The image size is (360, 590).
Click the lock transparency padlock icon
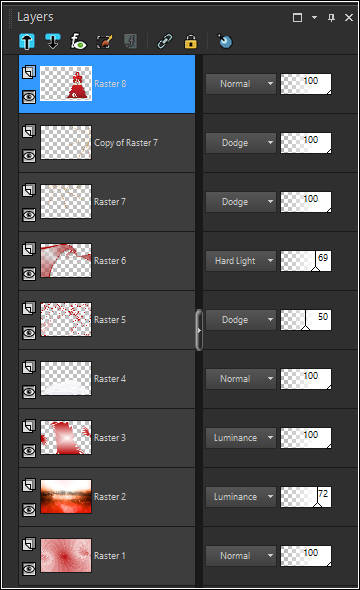[190, 41]
